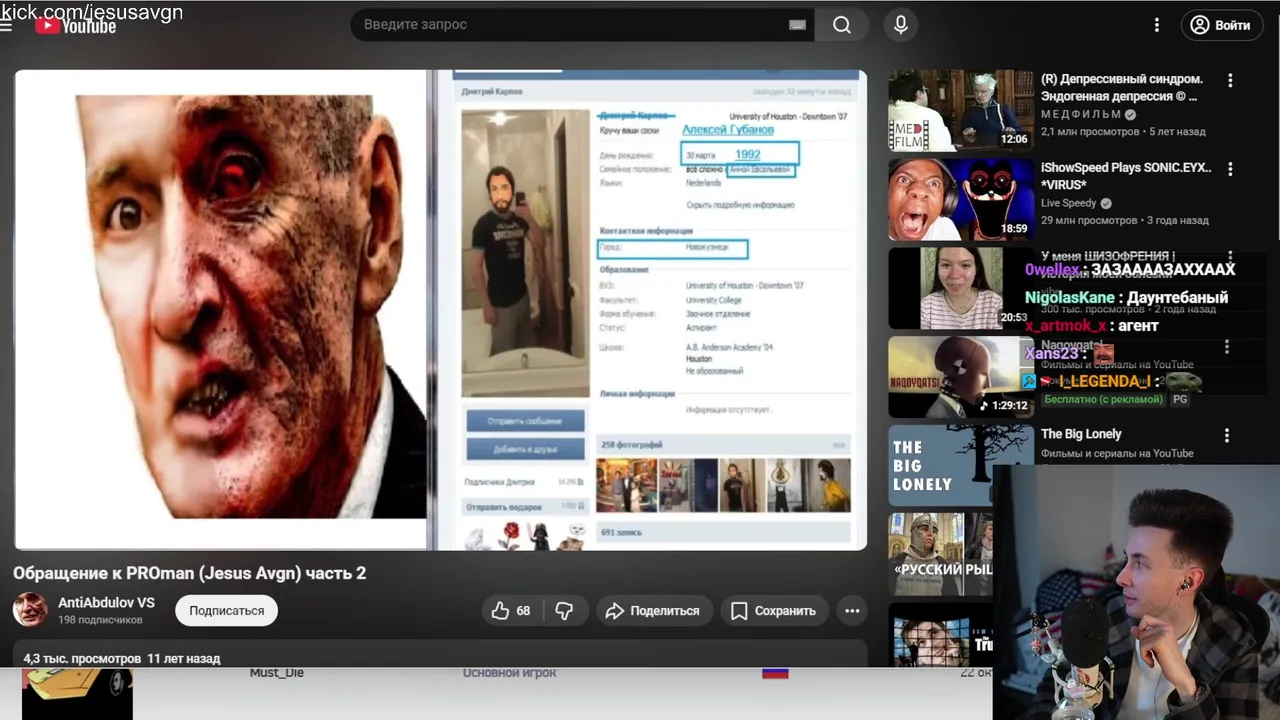This screenshot has width=1280, height=720.
Task: Open options for The Big Lonely
Action: (x=1227, y=436)
